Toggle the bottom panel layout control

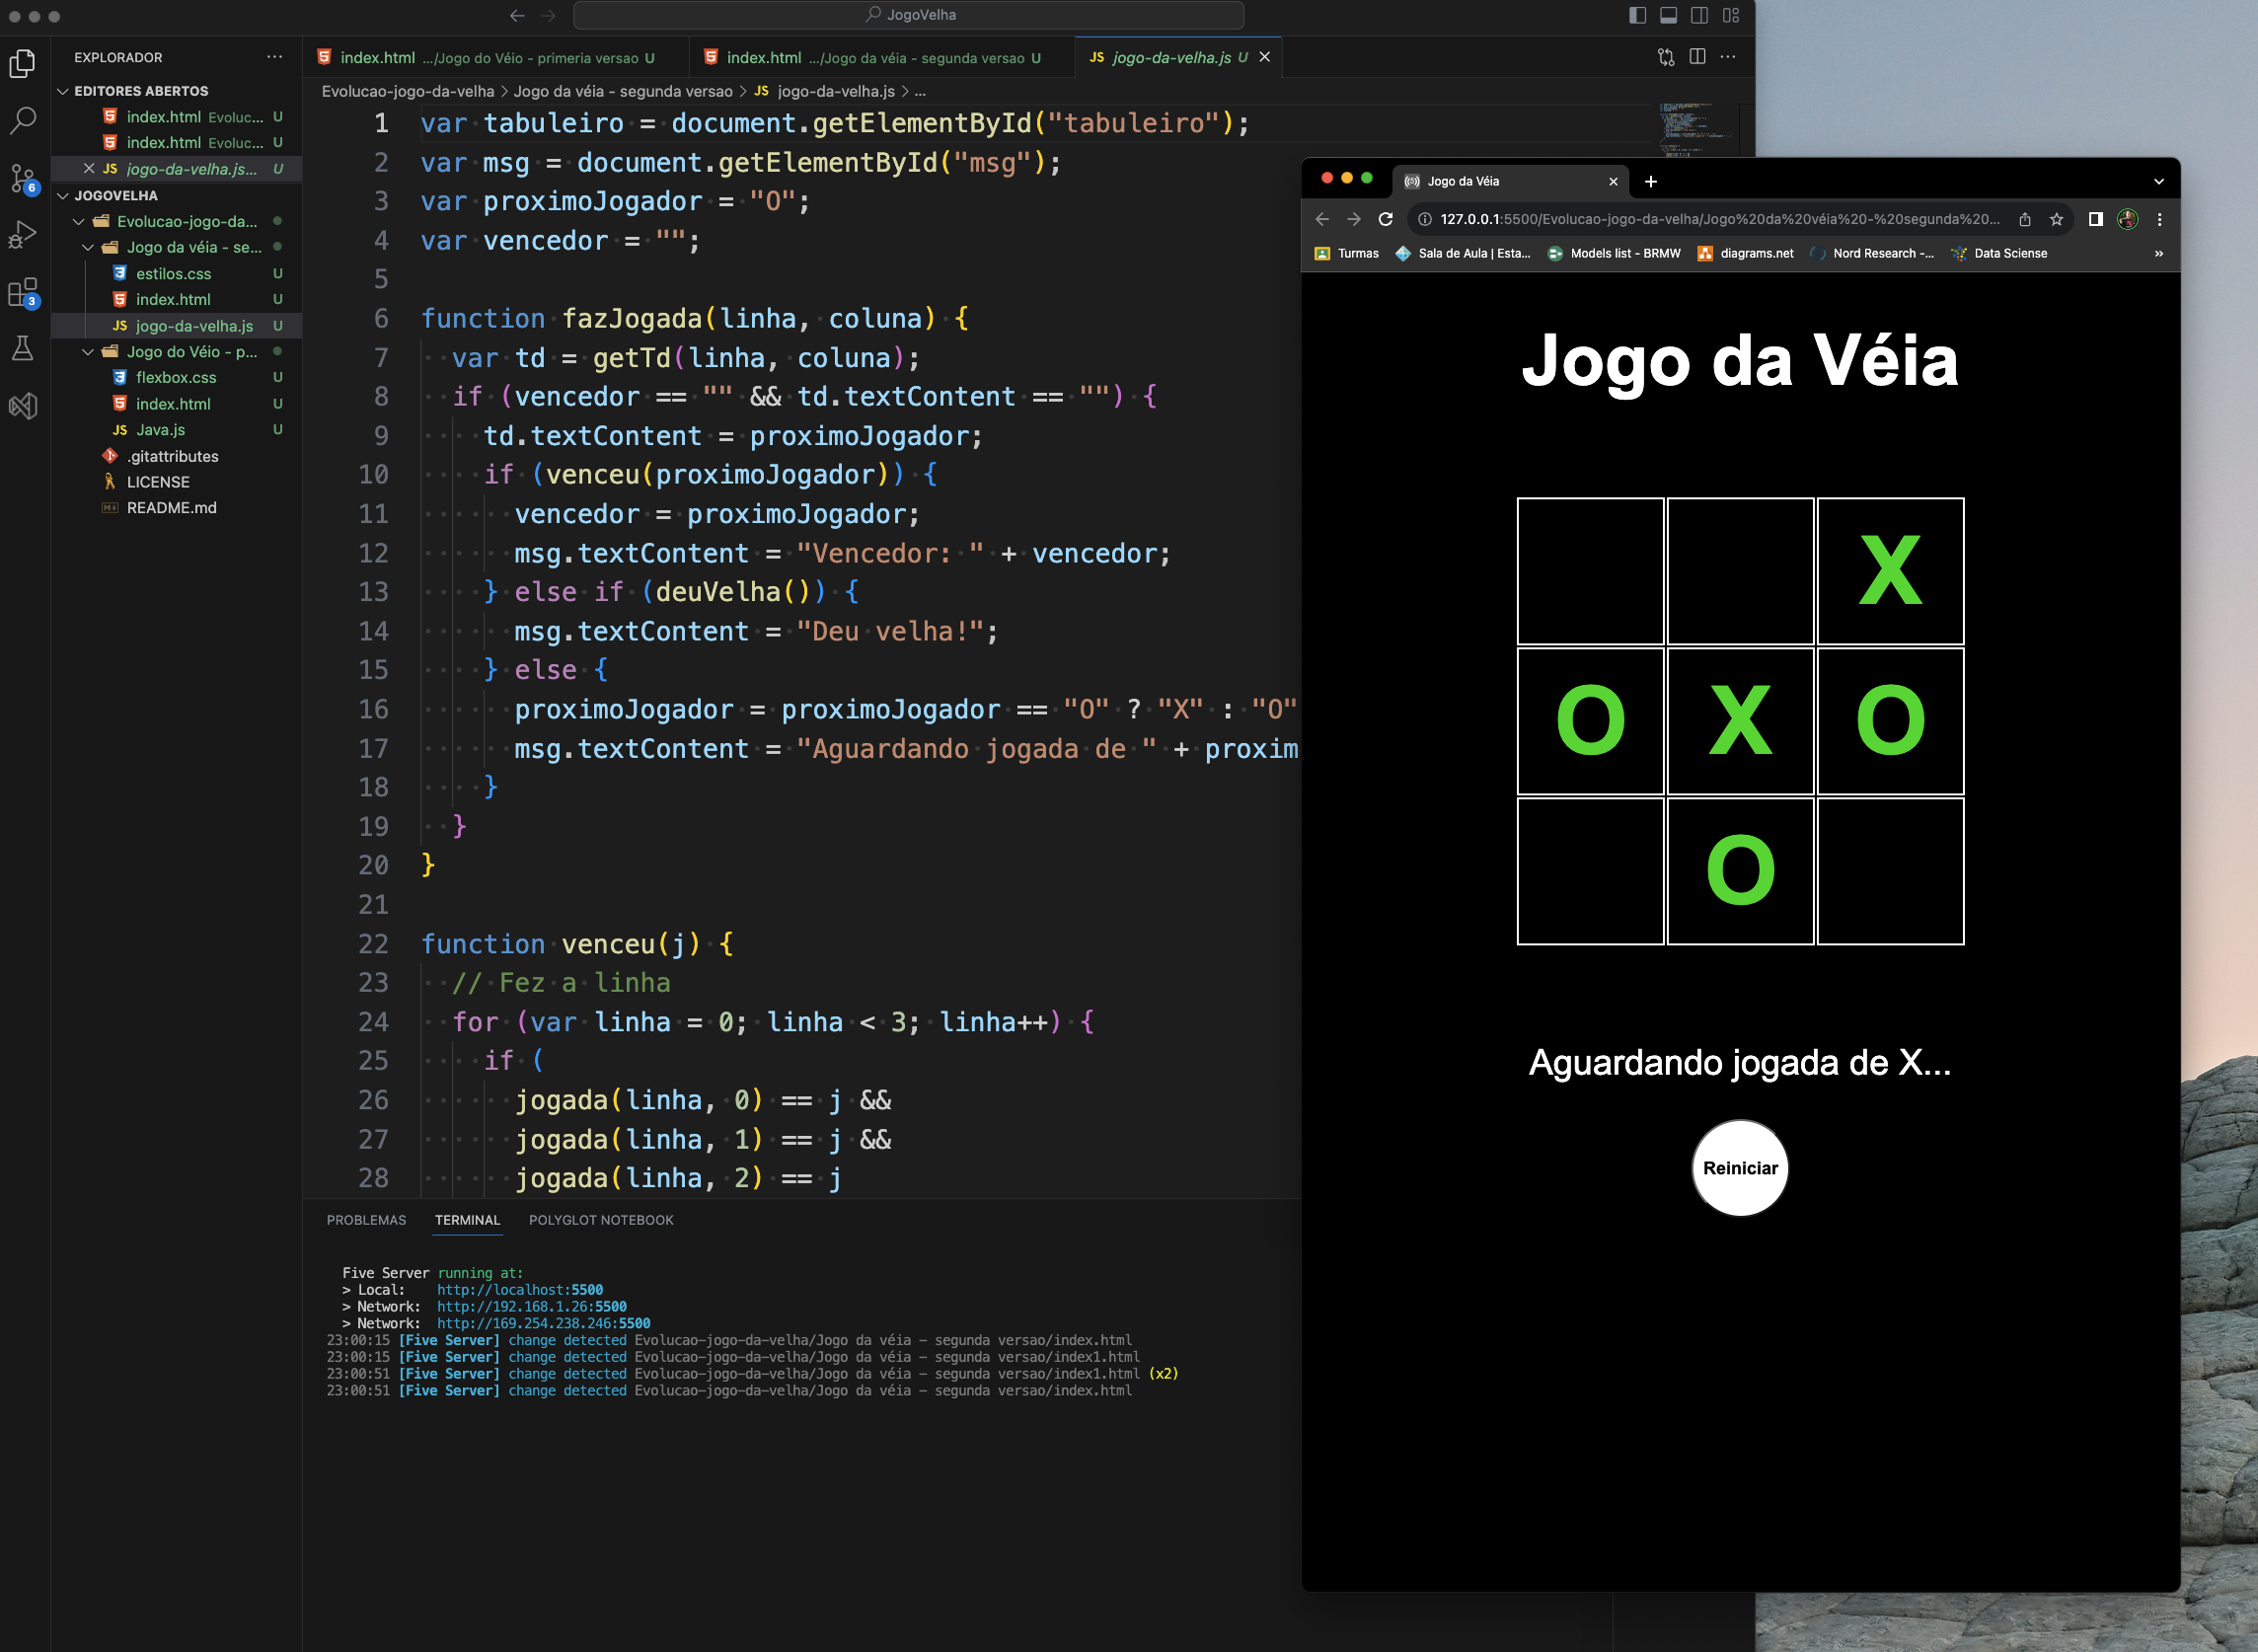click(1668, 15)
